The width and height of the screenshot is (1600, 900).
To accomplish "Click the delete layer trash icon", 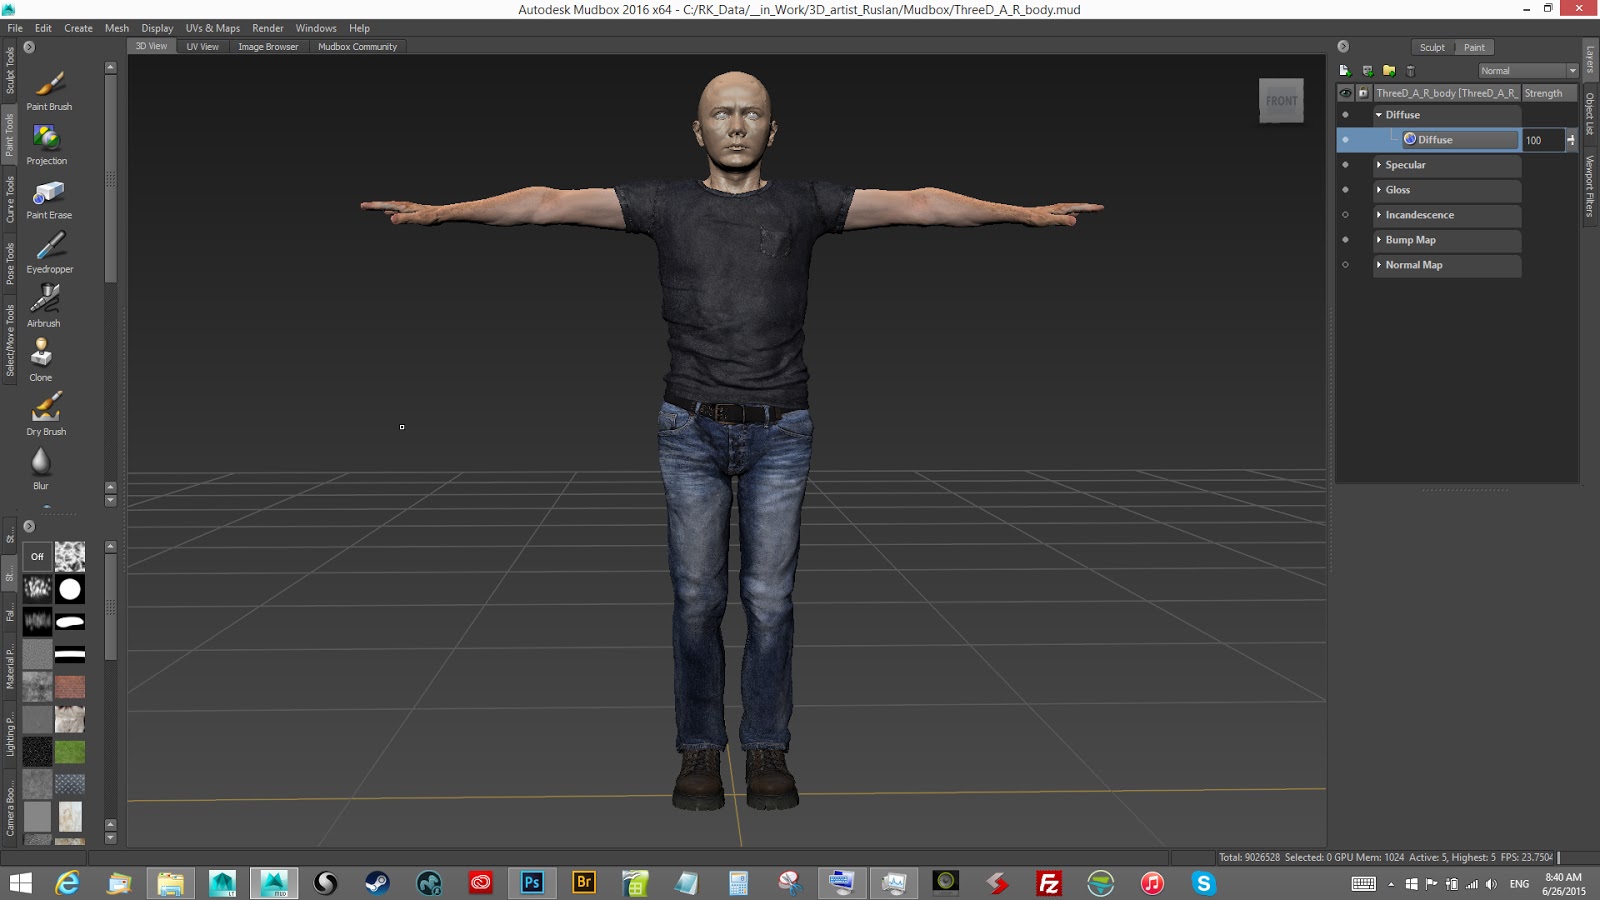I will click(1411, 71).
